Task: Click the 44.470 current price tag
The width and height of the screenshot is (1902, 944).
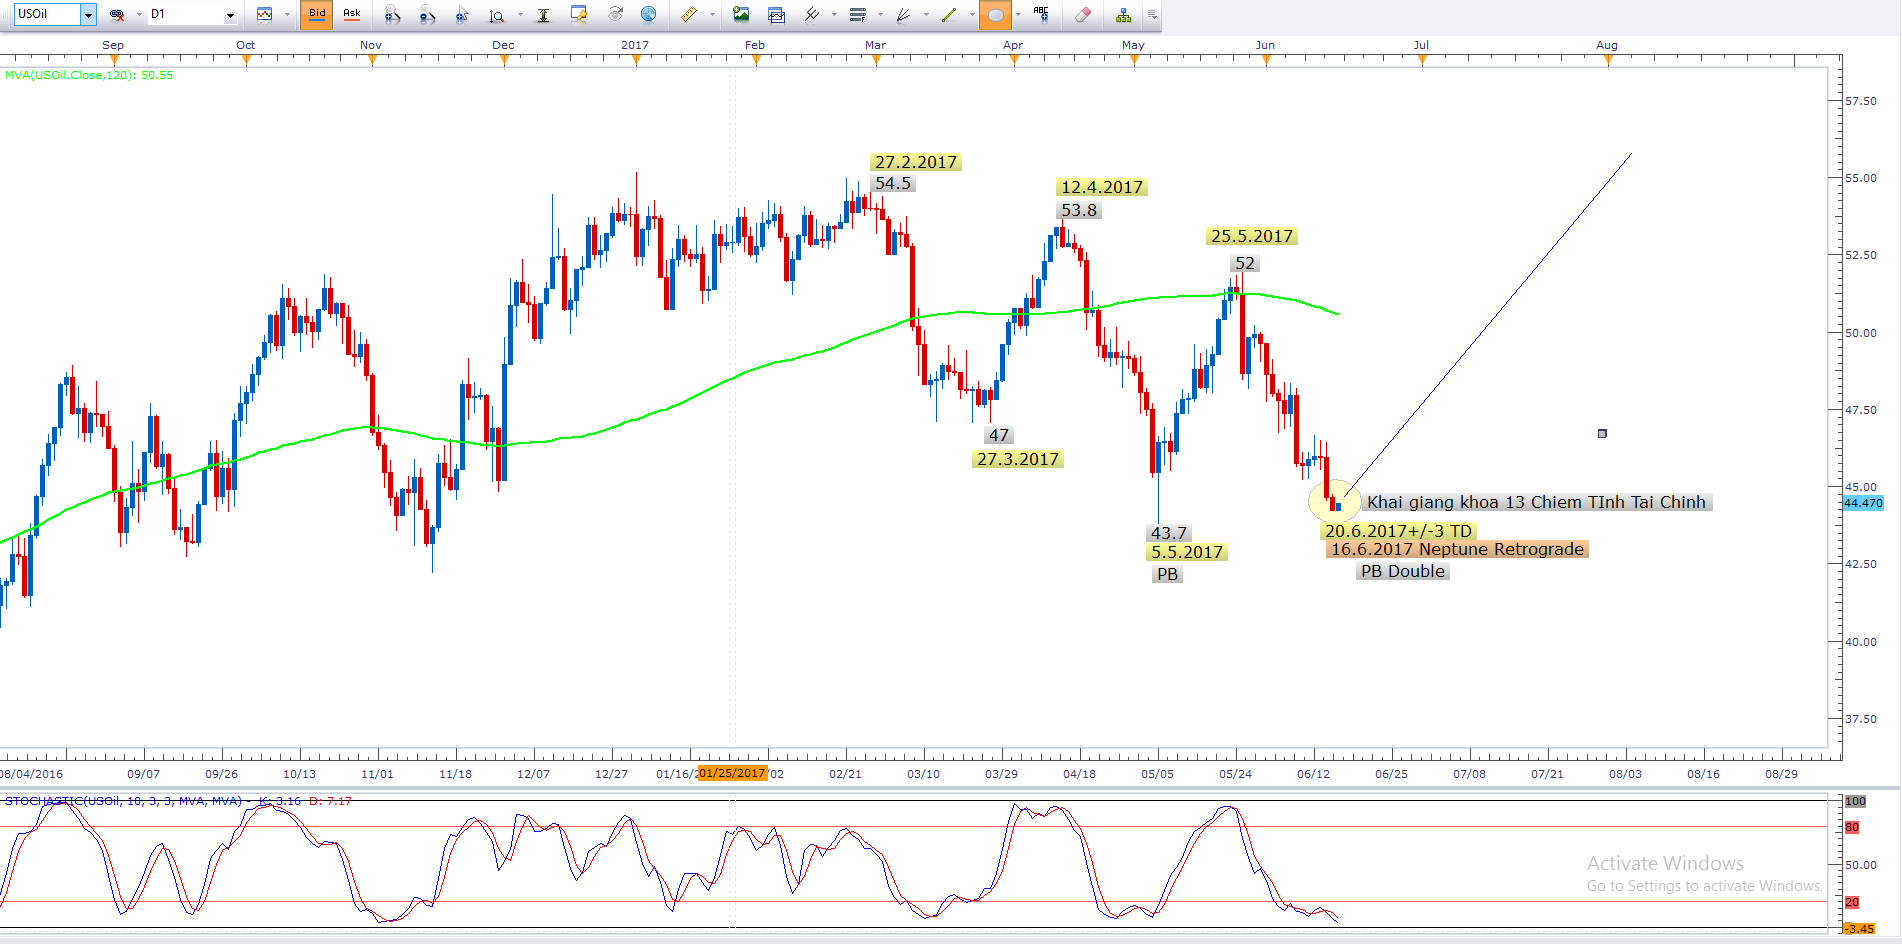Action: coord(1863,504)
